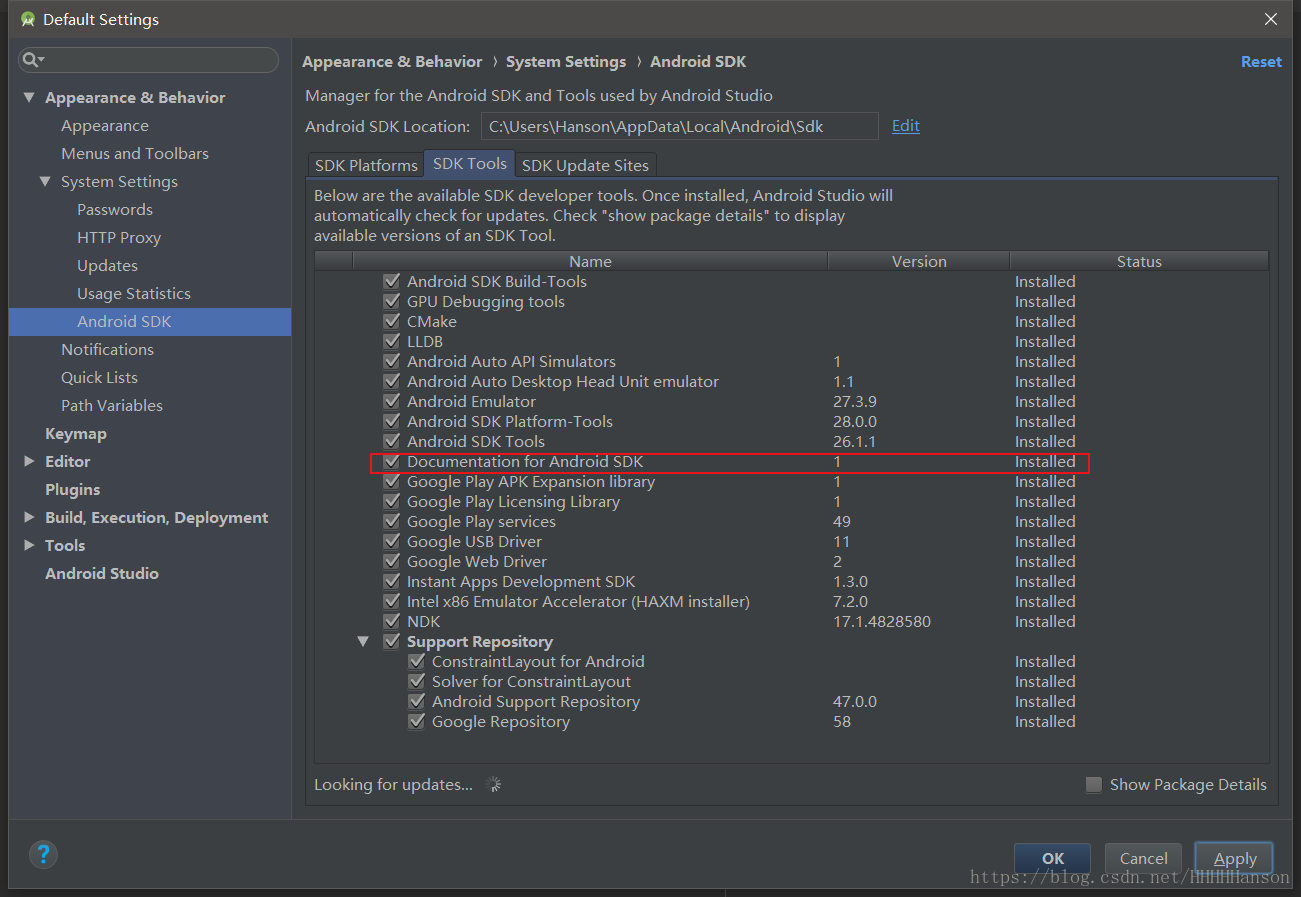Open Updates settings page
The height and width of the screenshot is (897, 1301).
click(x=108, y=265)
